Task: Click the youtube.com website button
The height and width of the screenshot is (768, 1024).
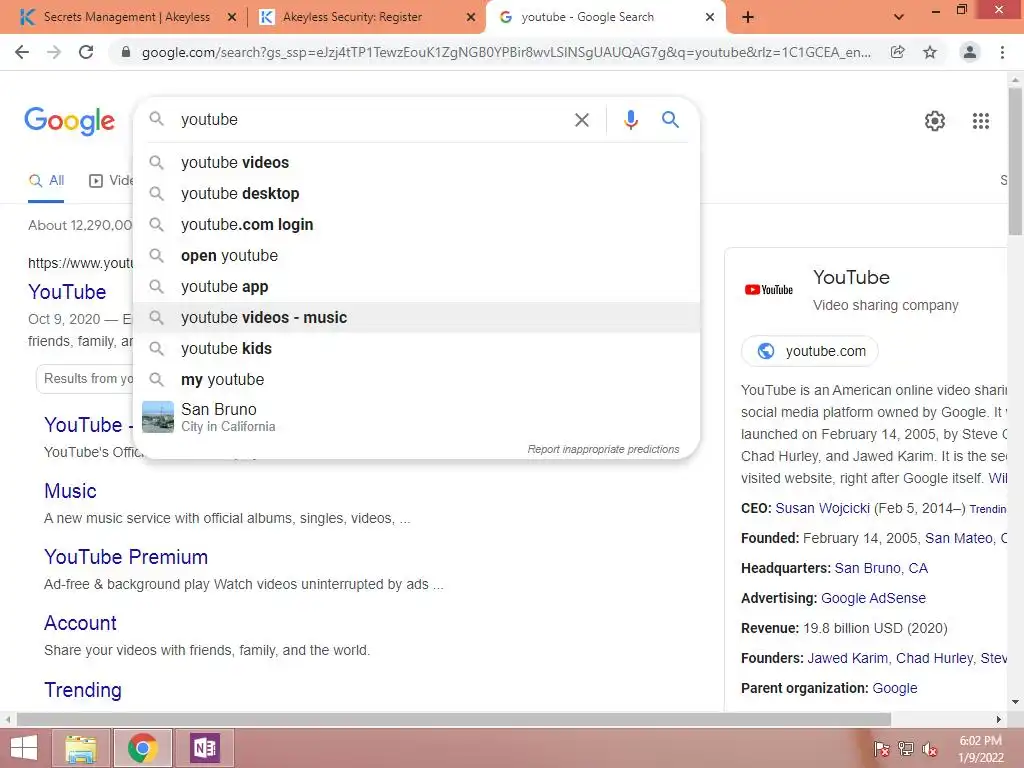Action: (x=810, y=351)
